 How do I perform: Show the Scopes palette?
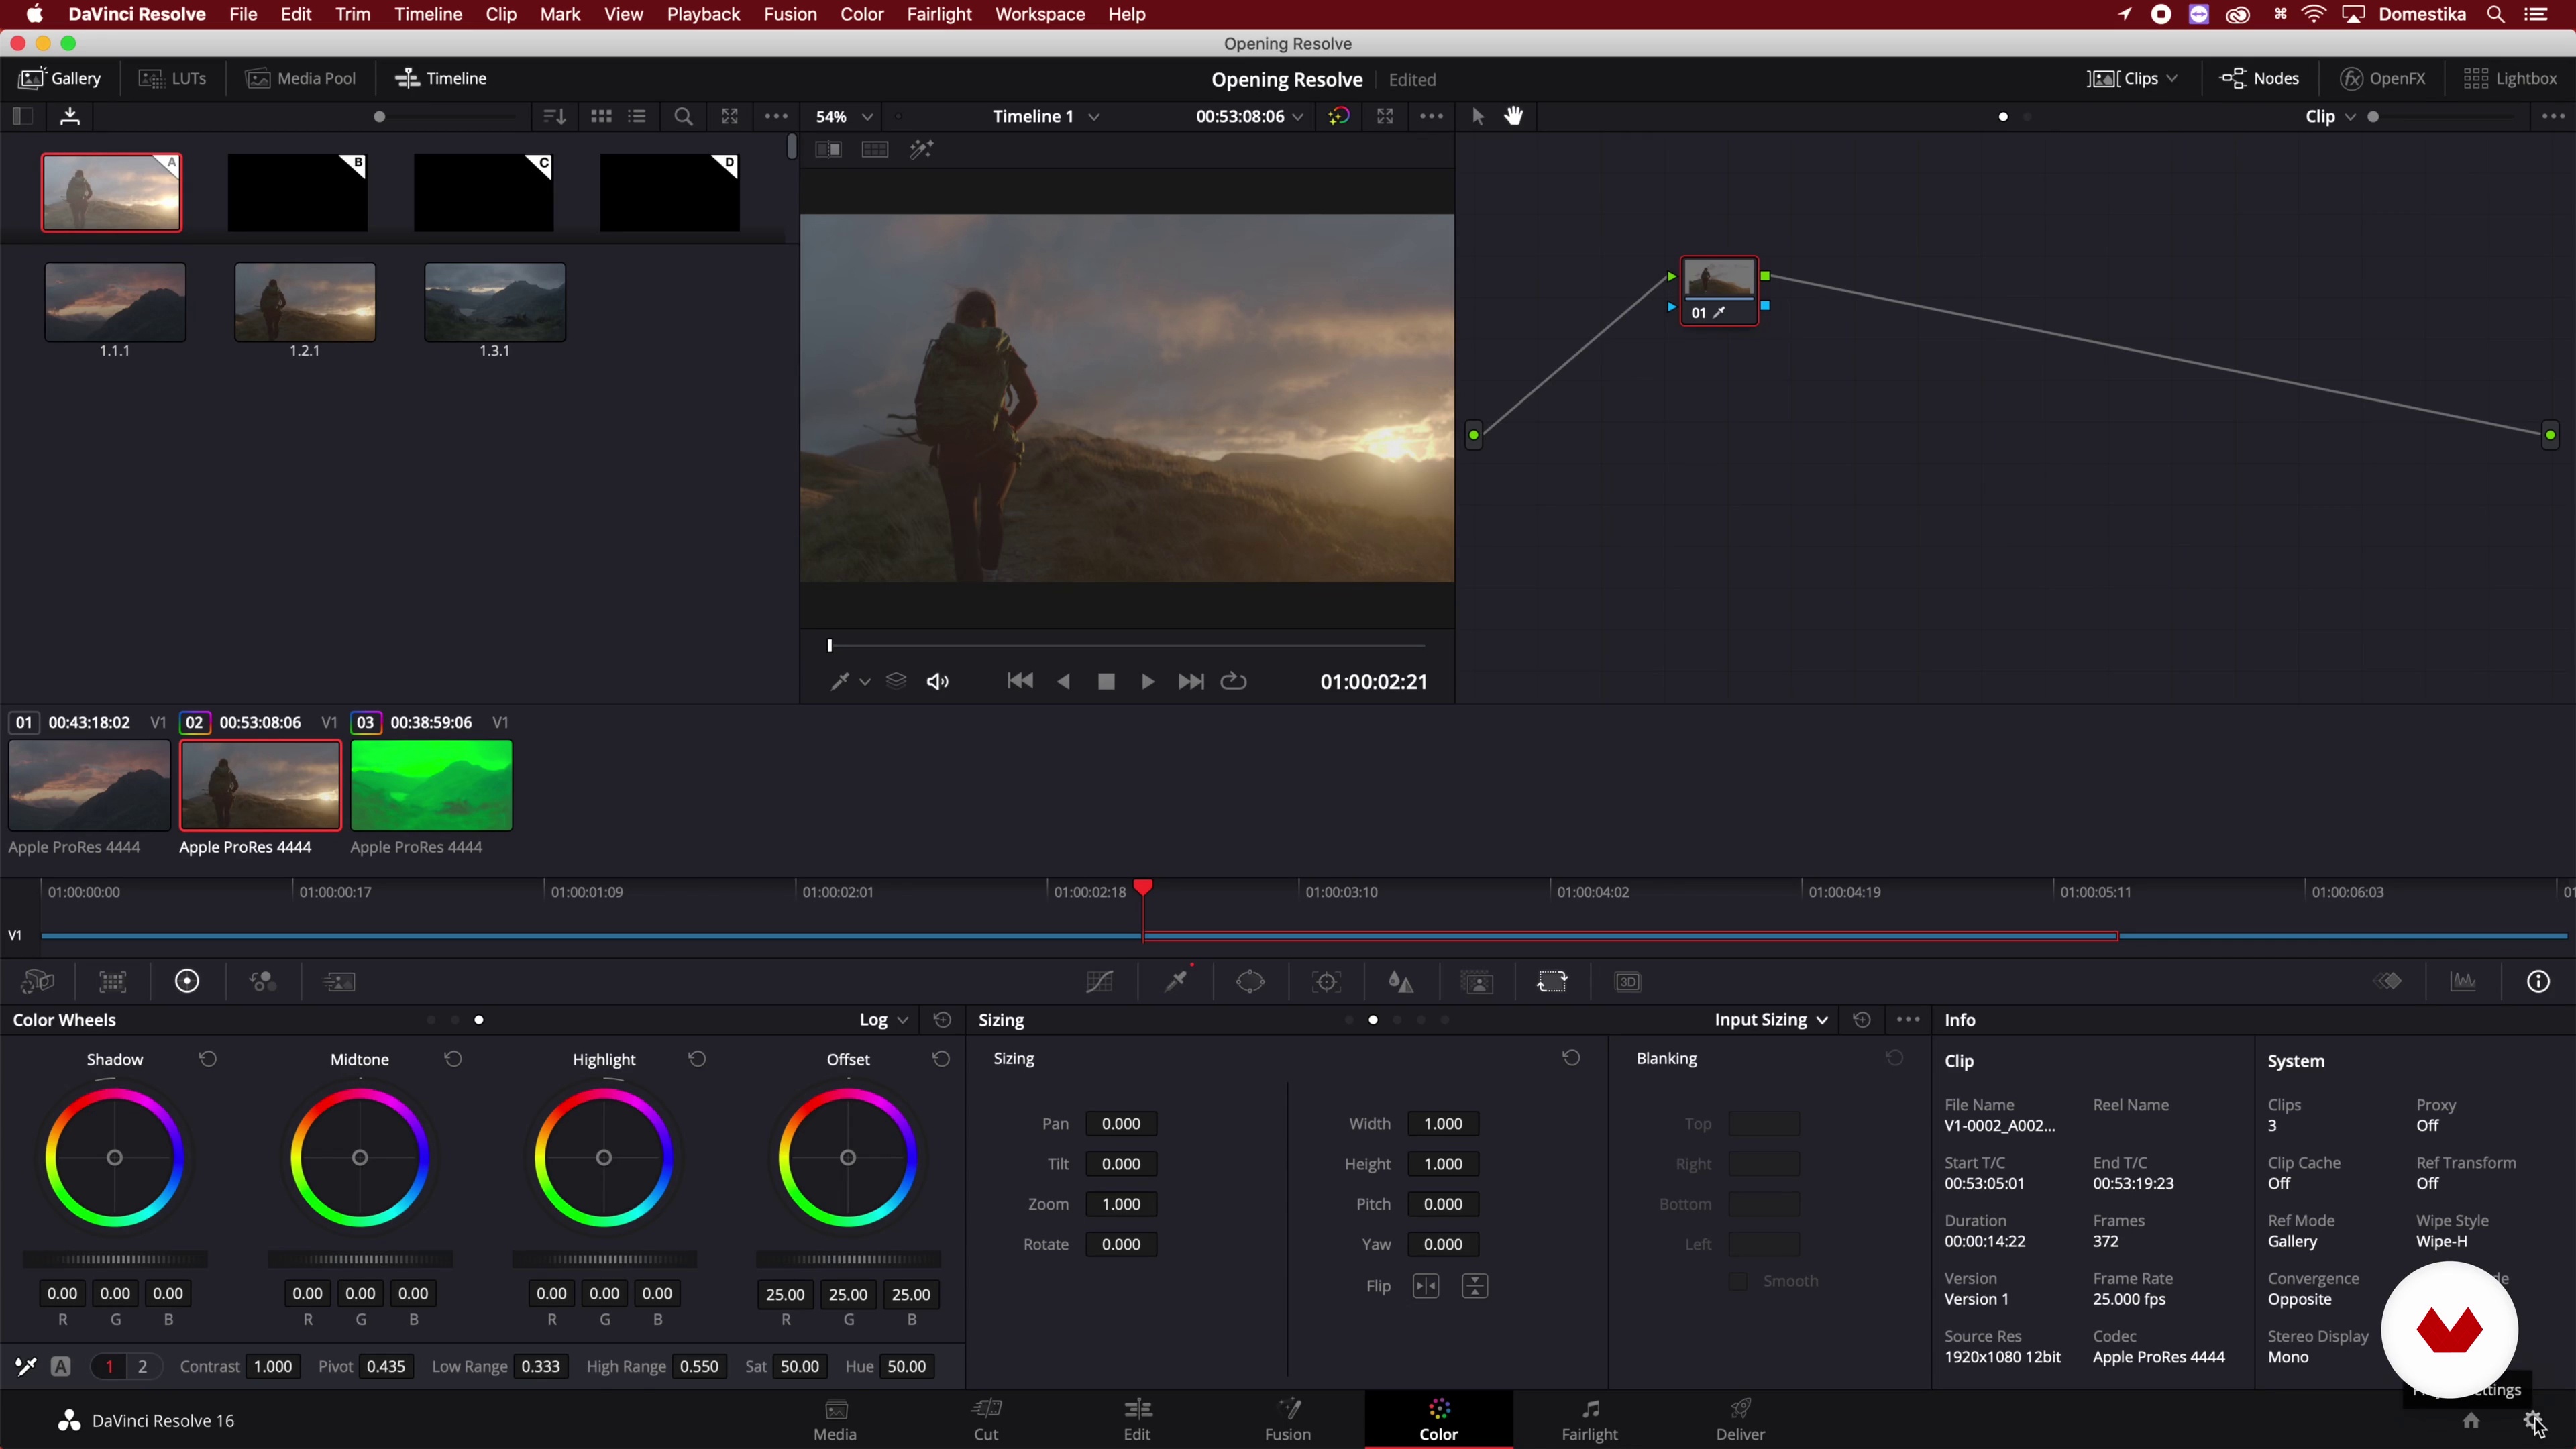[x=2463, y=982]
